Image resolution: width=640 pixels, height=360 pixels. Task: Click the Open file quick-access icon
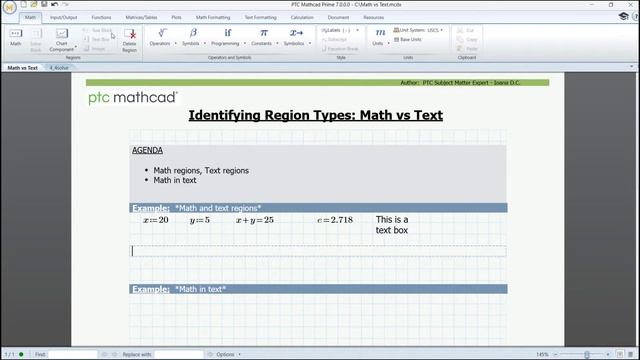click(x=33, y=4)
